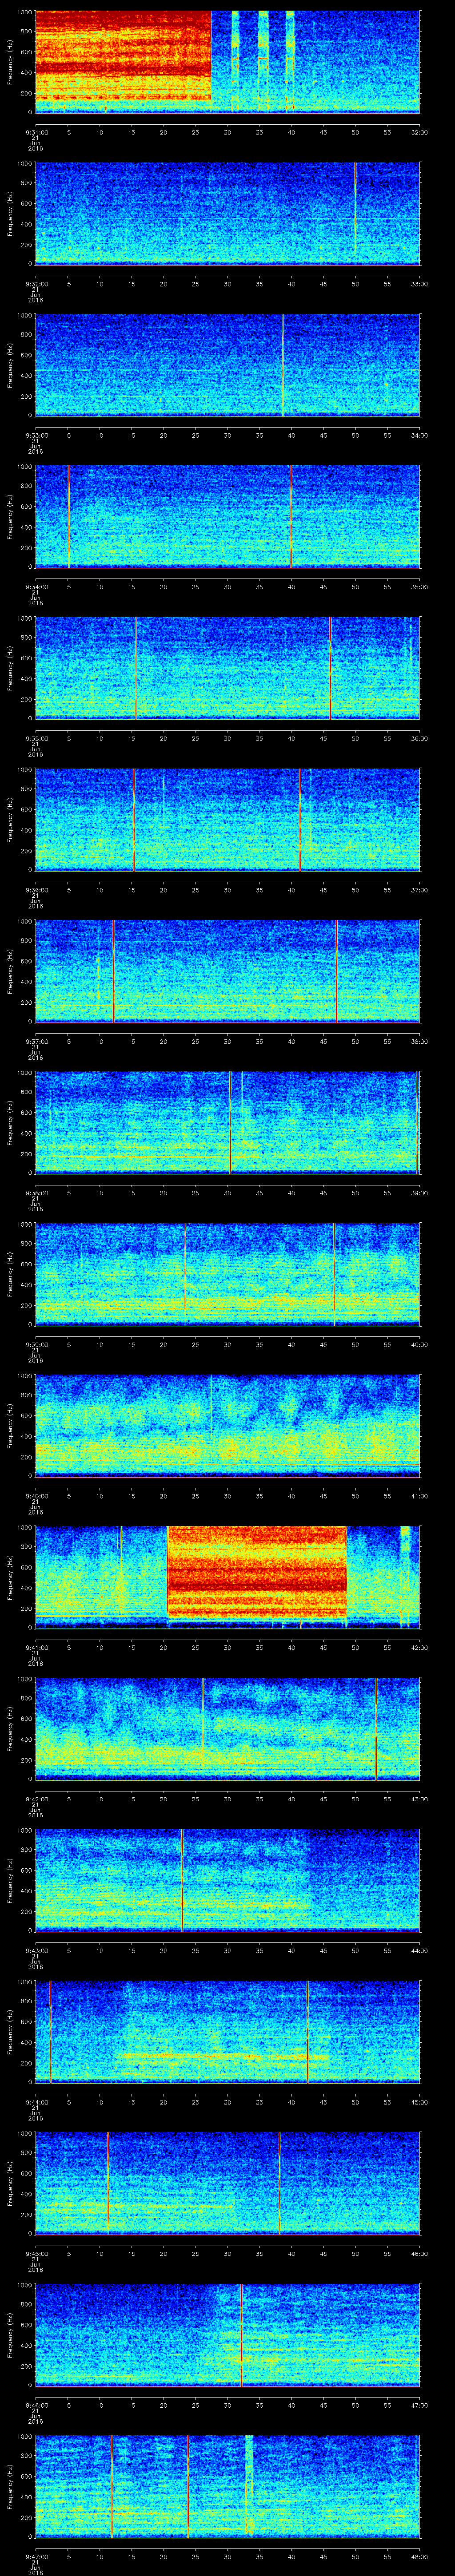
Task: Click the red spike in 9:43:00 spectrogram
Action: pyautogui.click(x=183, y=1879)
